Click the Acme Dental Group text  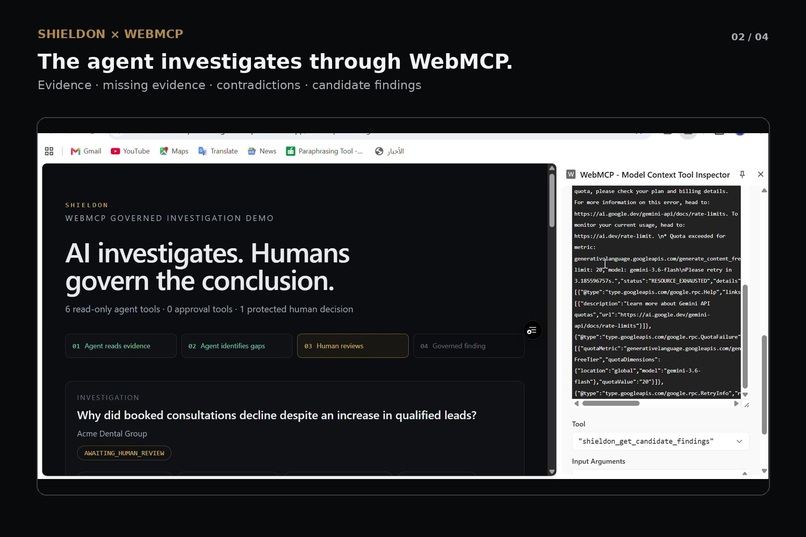pyautogui.click(x=112, y=434)
